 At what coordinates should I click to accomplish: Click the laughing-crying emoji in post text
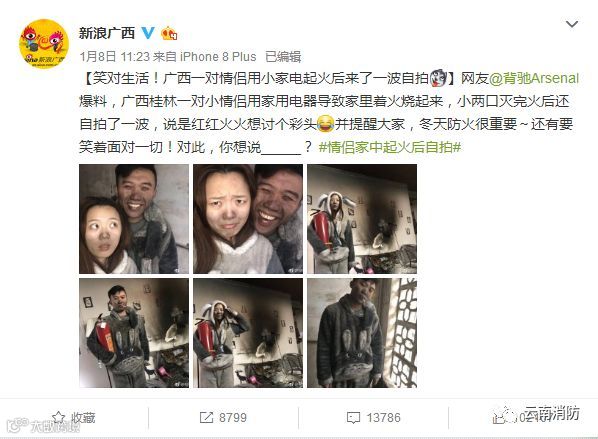click(325, 124)
